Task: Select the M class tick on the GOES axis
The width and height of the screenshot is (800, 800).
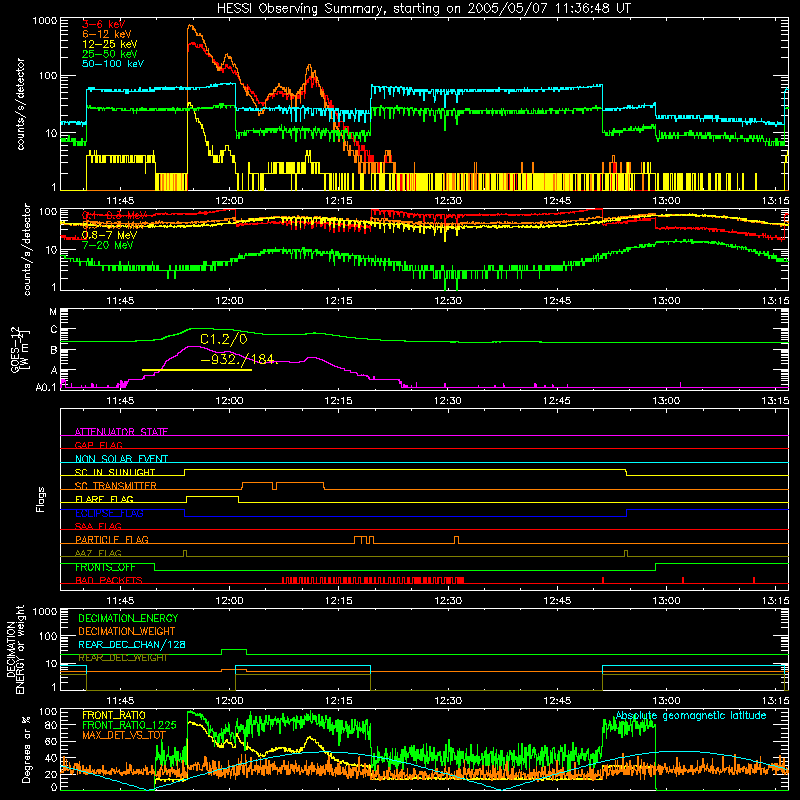Action: click(53, 311)
